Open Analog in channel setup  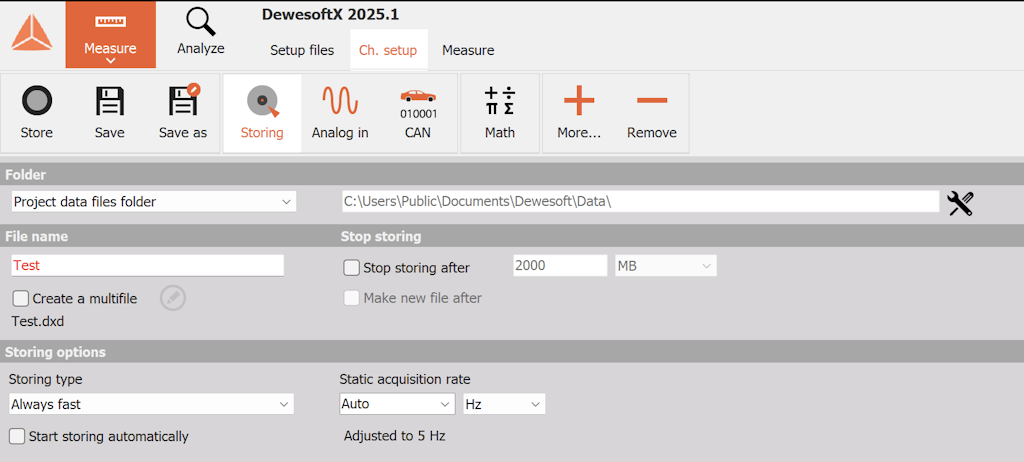[x=340, y=114]
